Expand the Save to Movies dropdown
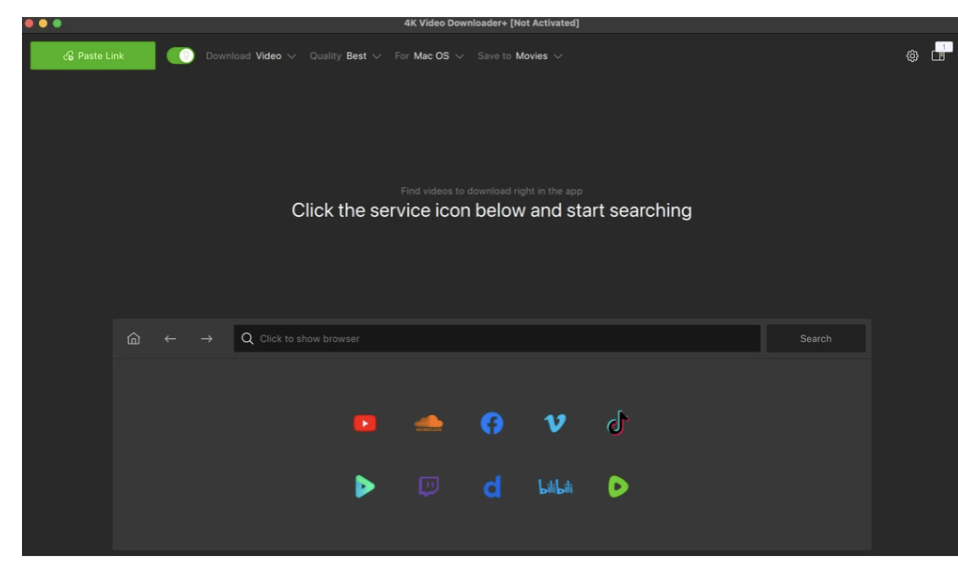The height and width of the screenshot is (562, 958). click(519, 56)
